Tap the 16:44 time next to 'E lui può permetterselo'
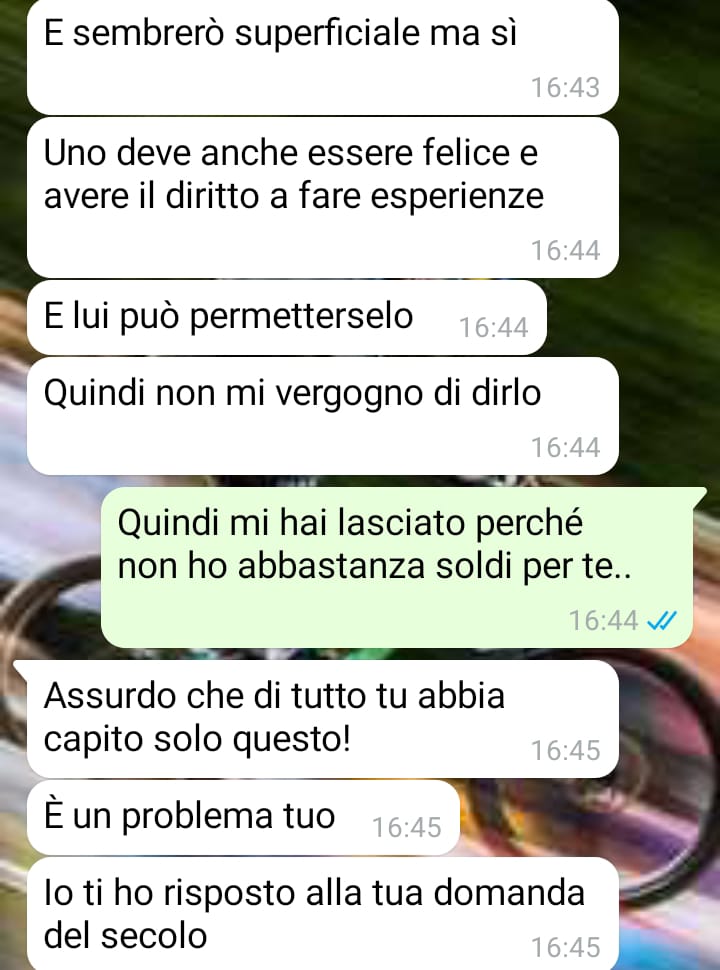Image resolution: width=720 pixels, height=970 pixels. point(493,327)
